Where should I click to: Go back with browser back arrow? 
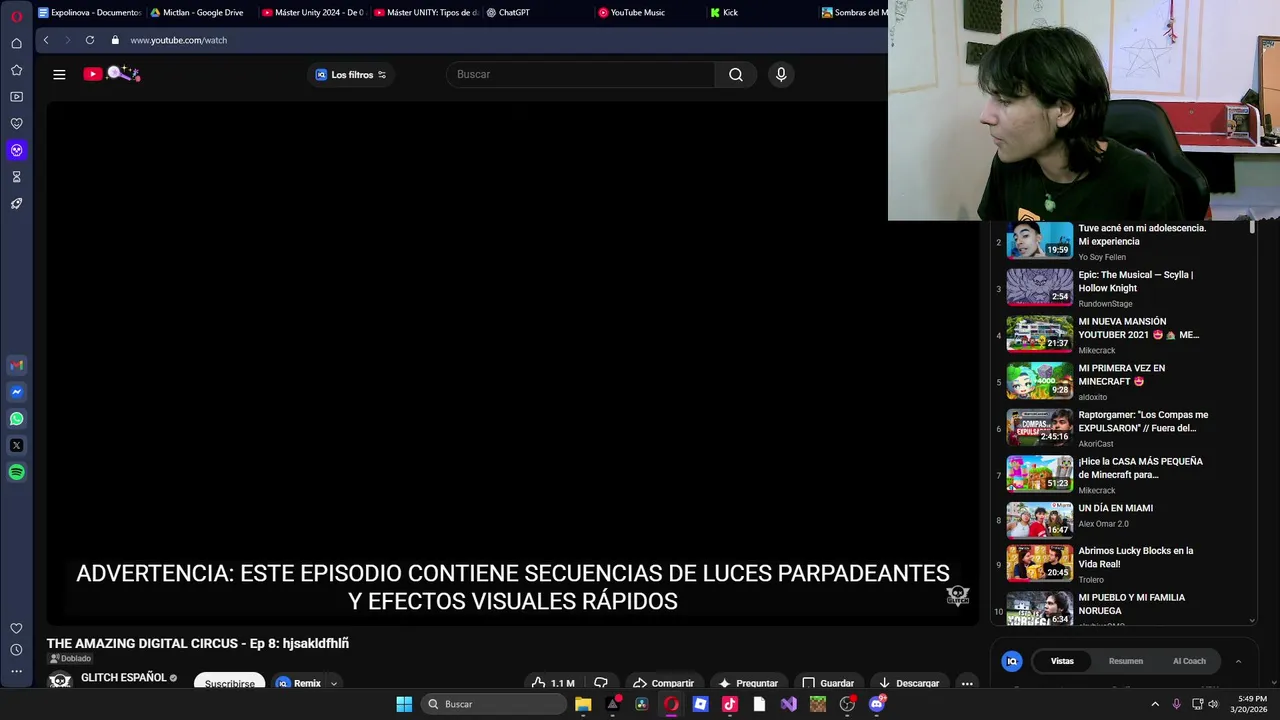(x=46, y=40)
